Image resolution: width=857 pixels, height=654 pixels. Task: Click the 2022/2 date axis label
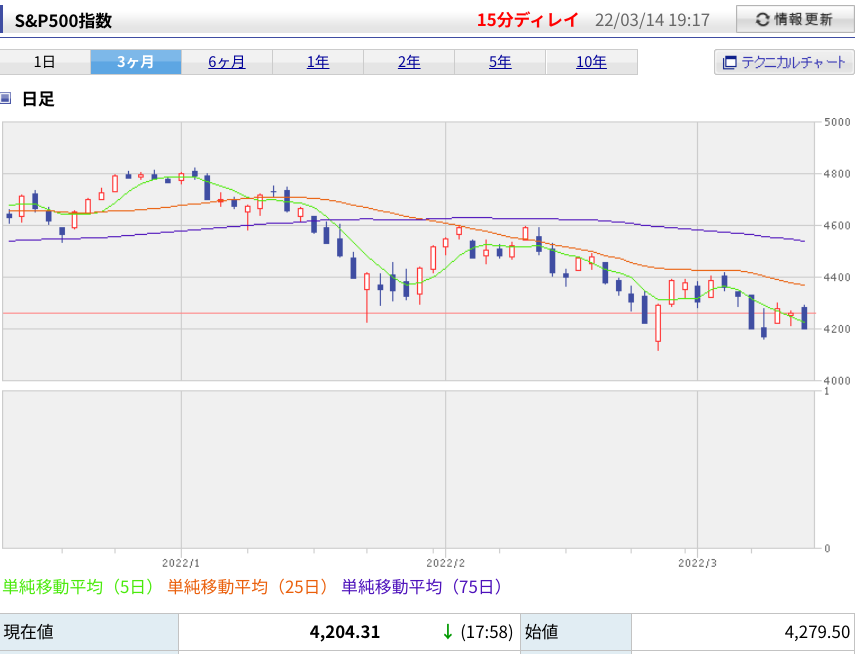click(445, 563)
